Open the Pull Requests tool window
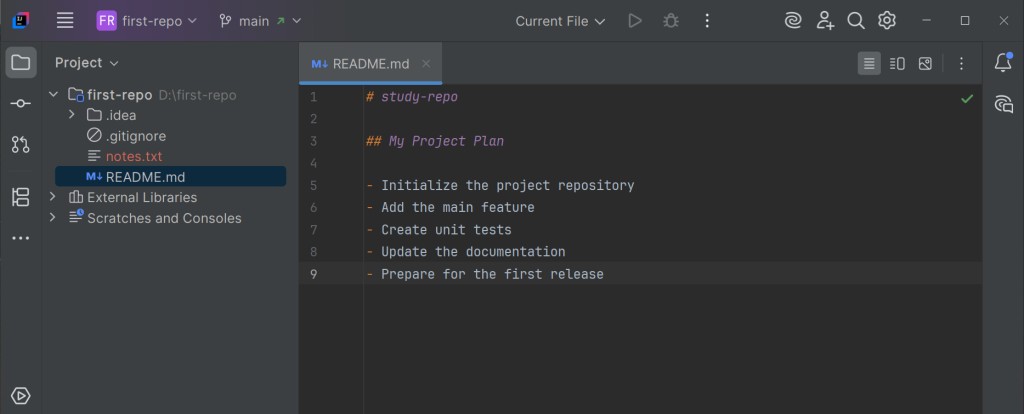The image size is (1024, 414). pyautogui.click(x=21, y=144)
